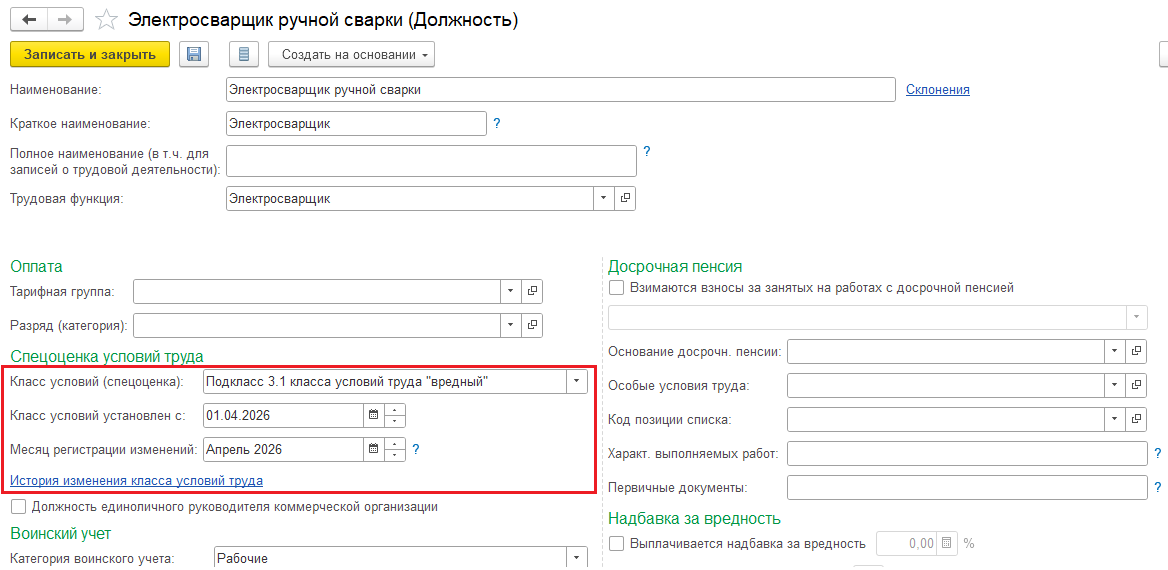Open the class conditions change history link
The height and width of the screenshot is (570, 1168).
[x=136, y=481]
